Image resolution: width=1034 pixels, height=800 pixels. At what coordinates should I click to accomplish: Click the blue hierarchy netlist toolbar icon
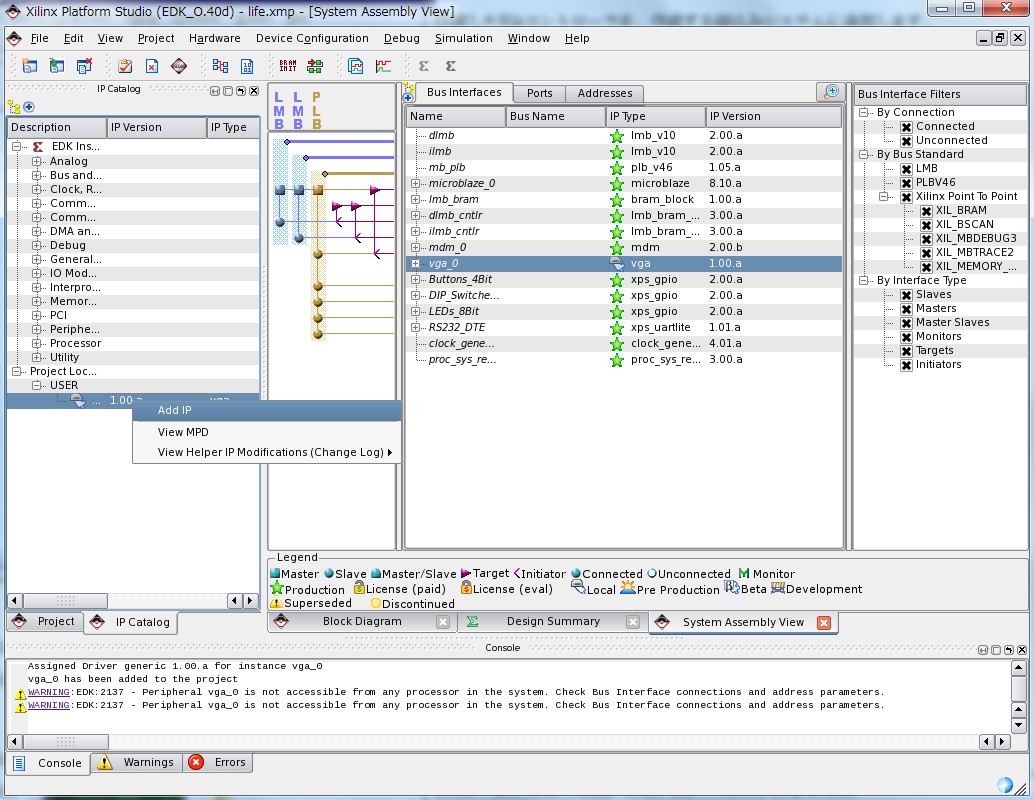pos(220,66)
